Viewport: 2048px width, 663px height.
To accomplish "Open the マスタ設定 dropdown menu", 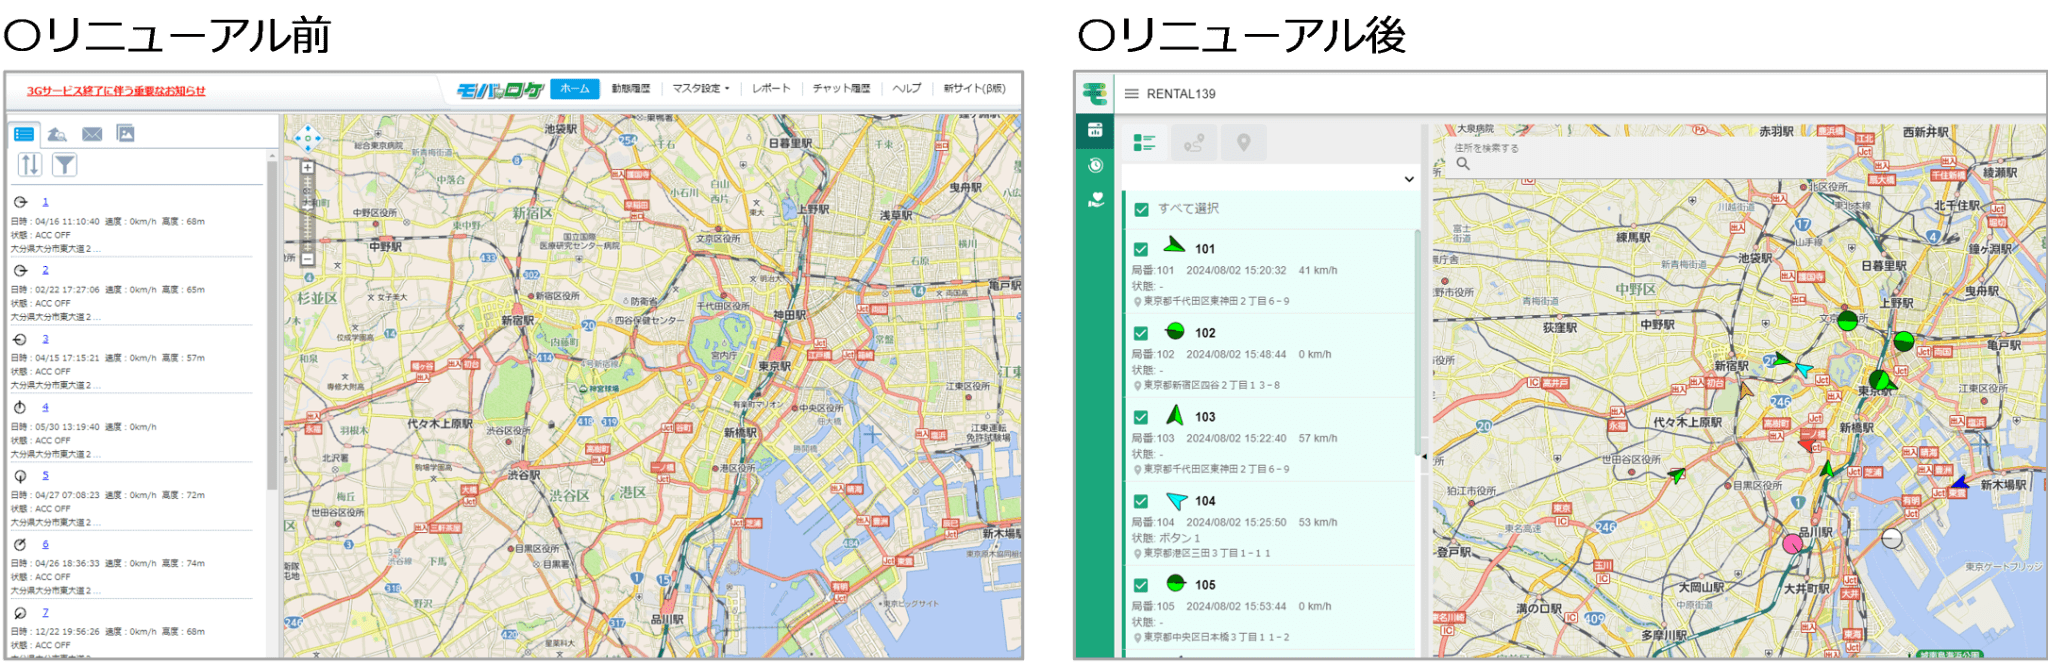I will 700,89.
